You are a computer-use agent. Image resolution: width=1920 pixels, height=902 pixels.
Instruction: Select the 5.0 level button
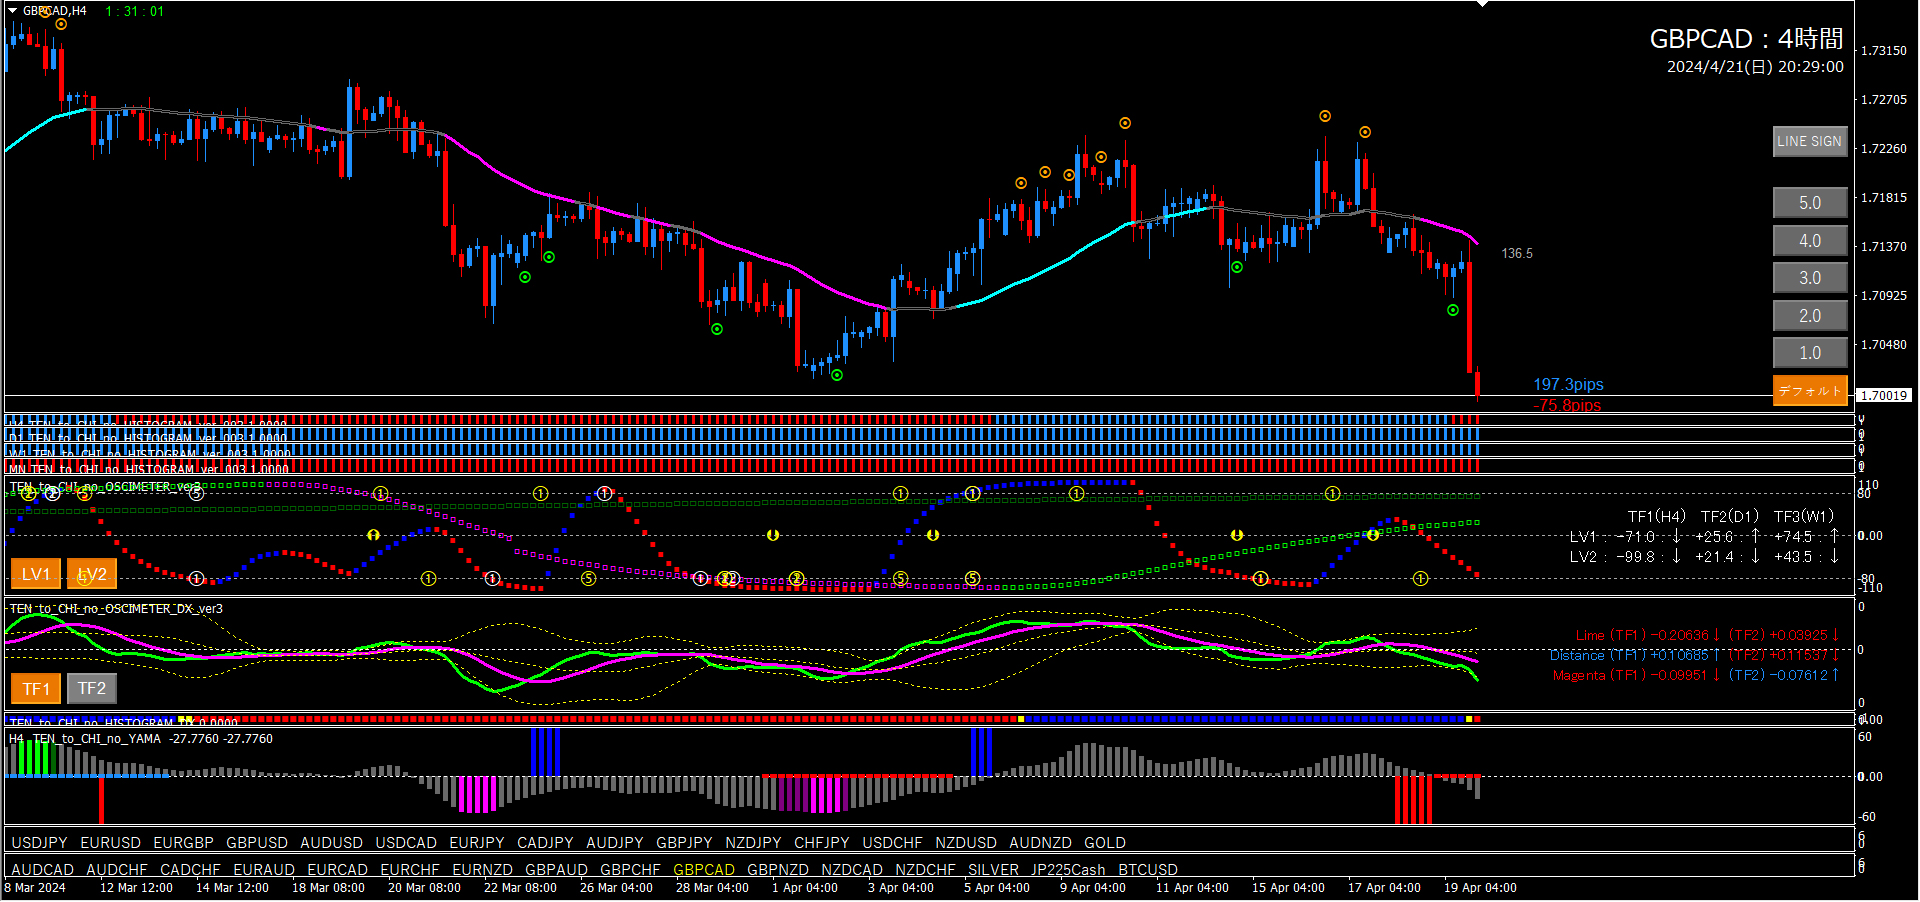(1809, 203)
